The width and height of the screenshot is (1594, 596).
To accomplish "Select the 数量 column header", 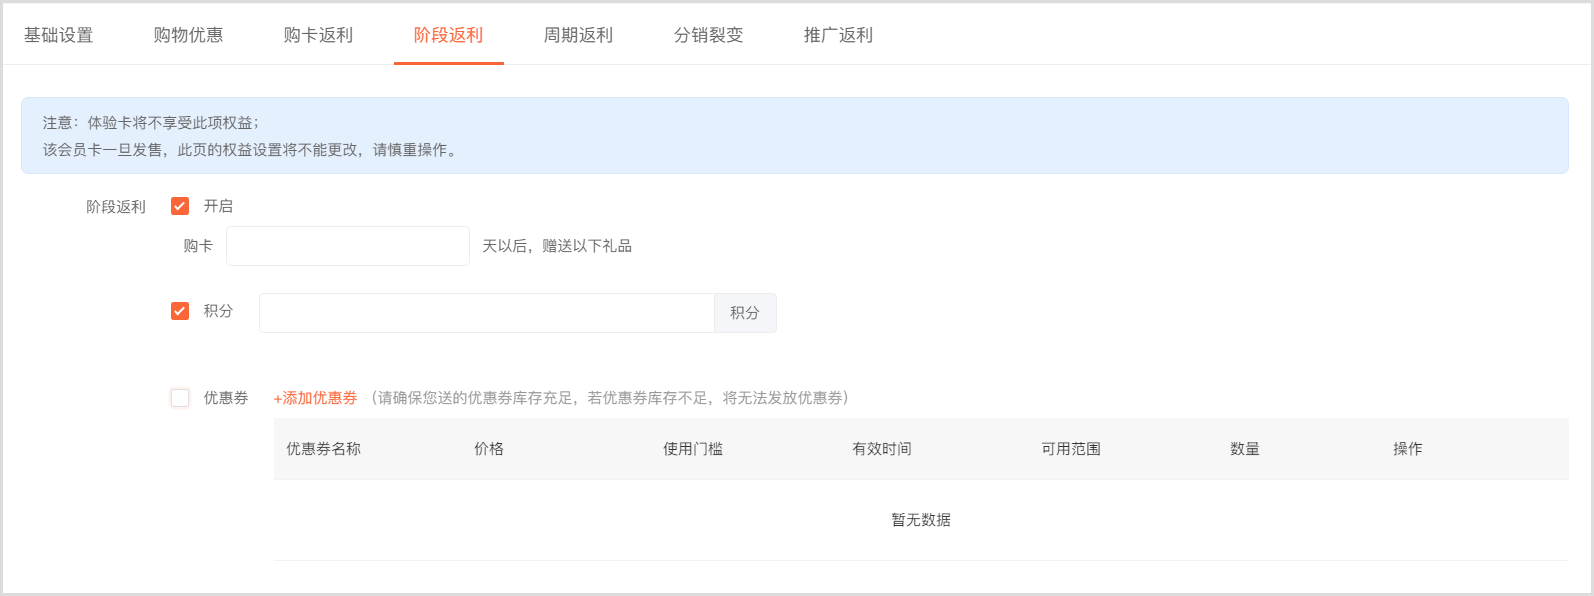I will tap(1245, 449).
